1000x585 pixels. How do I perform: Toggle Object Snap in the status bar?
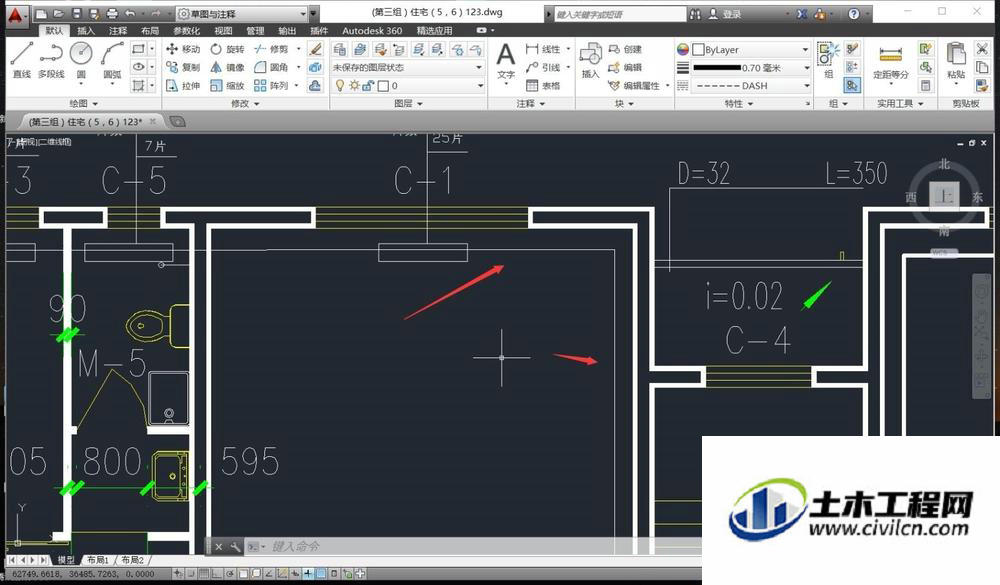click(242, 574)
